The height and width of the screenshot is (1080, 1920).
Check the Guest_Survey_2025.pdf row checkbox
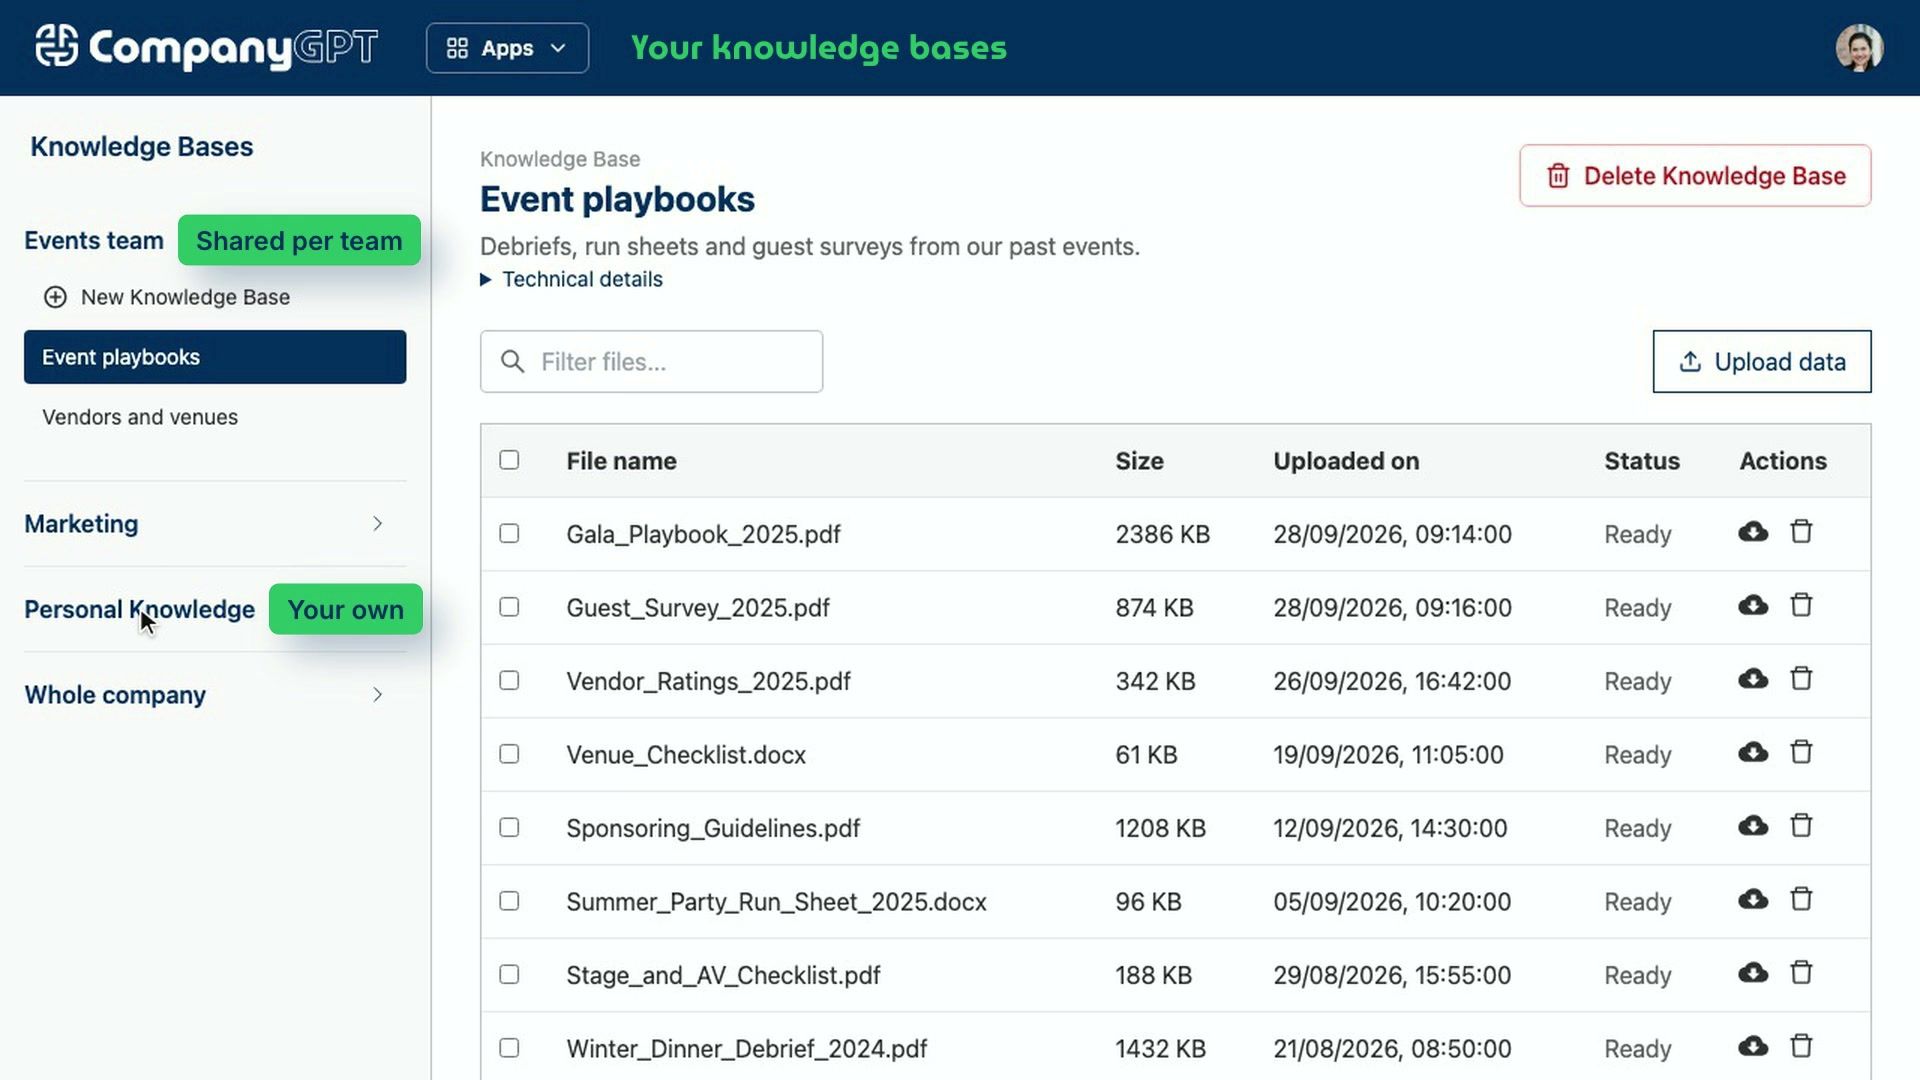(509, 607)
